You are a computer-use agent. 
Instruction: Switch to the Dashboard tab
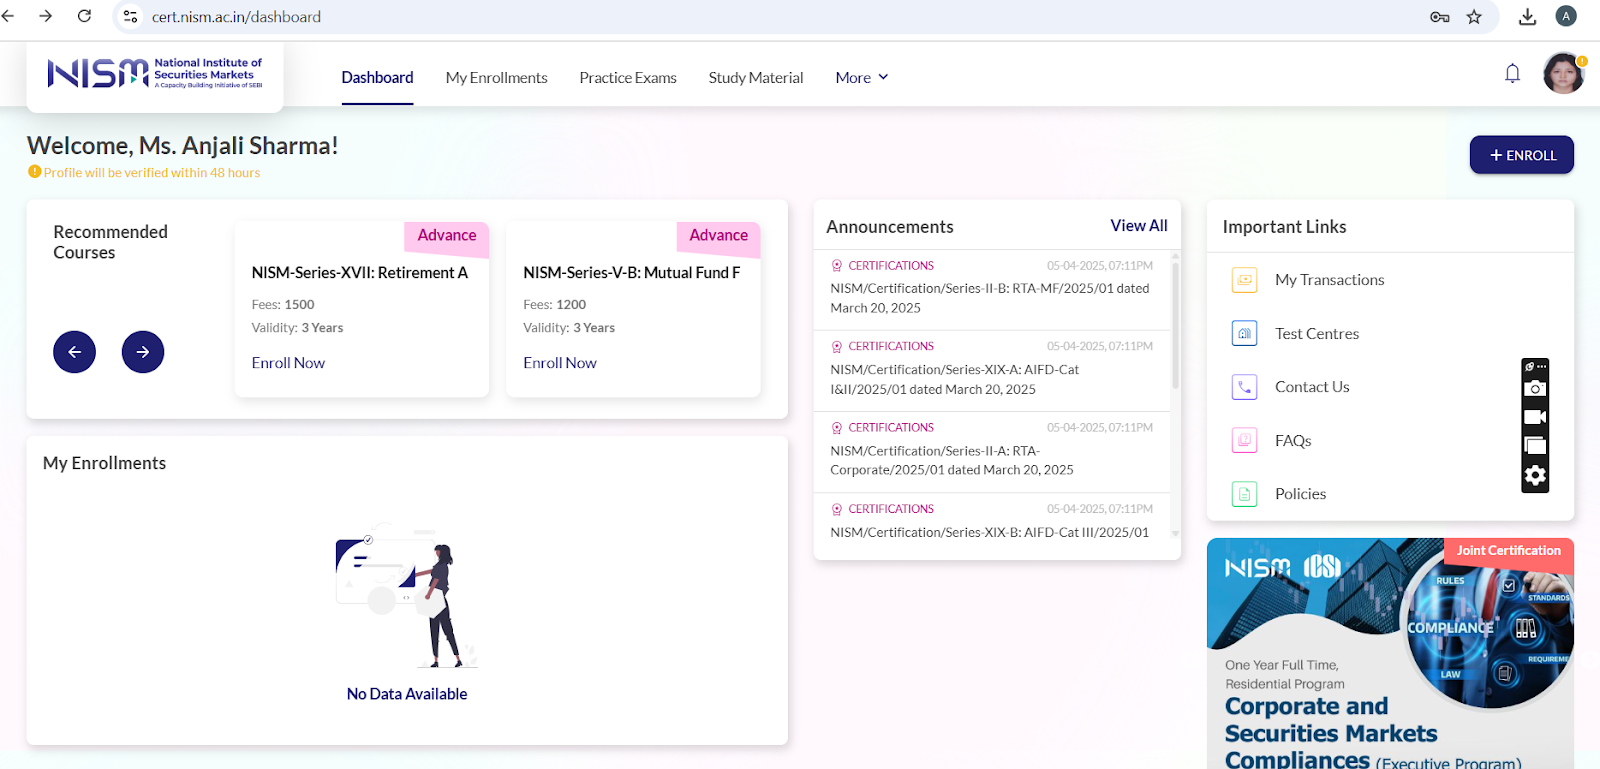pyautogui.click(x=377, y=78)
